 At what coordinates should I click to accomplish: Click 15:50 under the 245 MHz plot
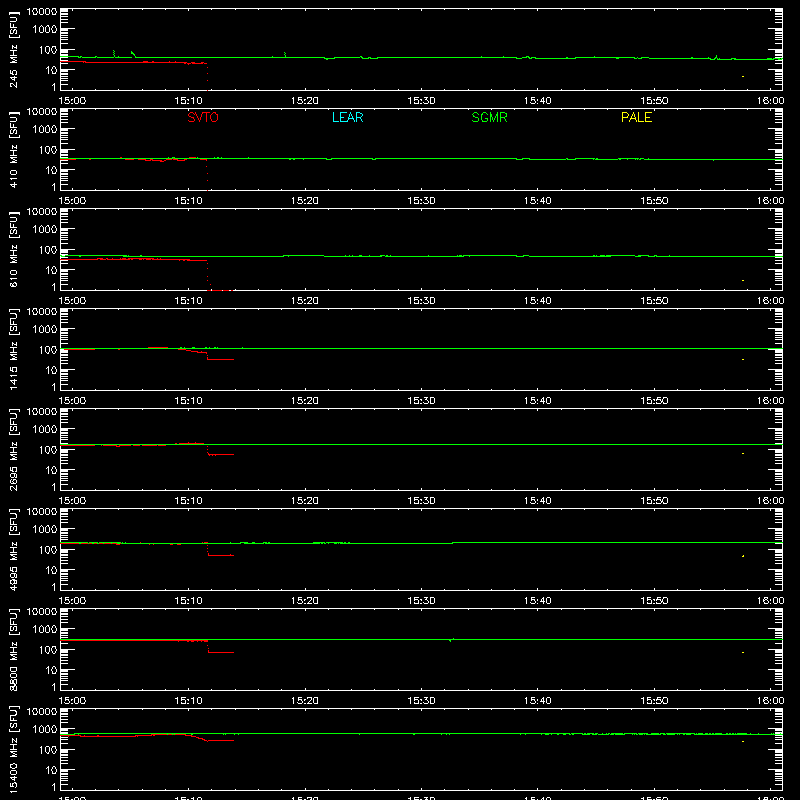[x=654, y=101]
